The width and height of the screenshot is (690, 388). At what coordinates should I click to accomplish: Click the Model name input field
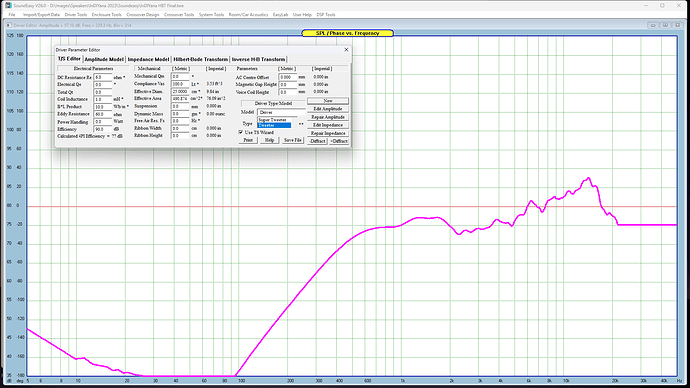pos(281,112)
